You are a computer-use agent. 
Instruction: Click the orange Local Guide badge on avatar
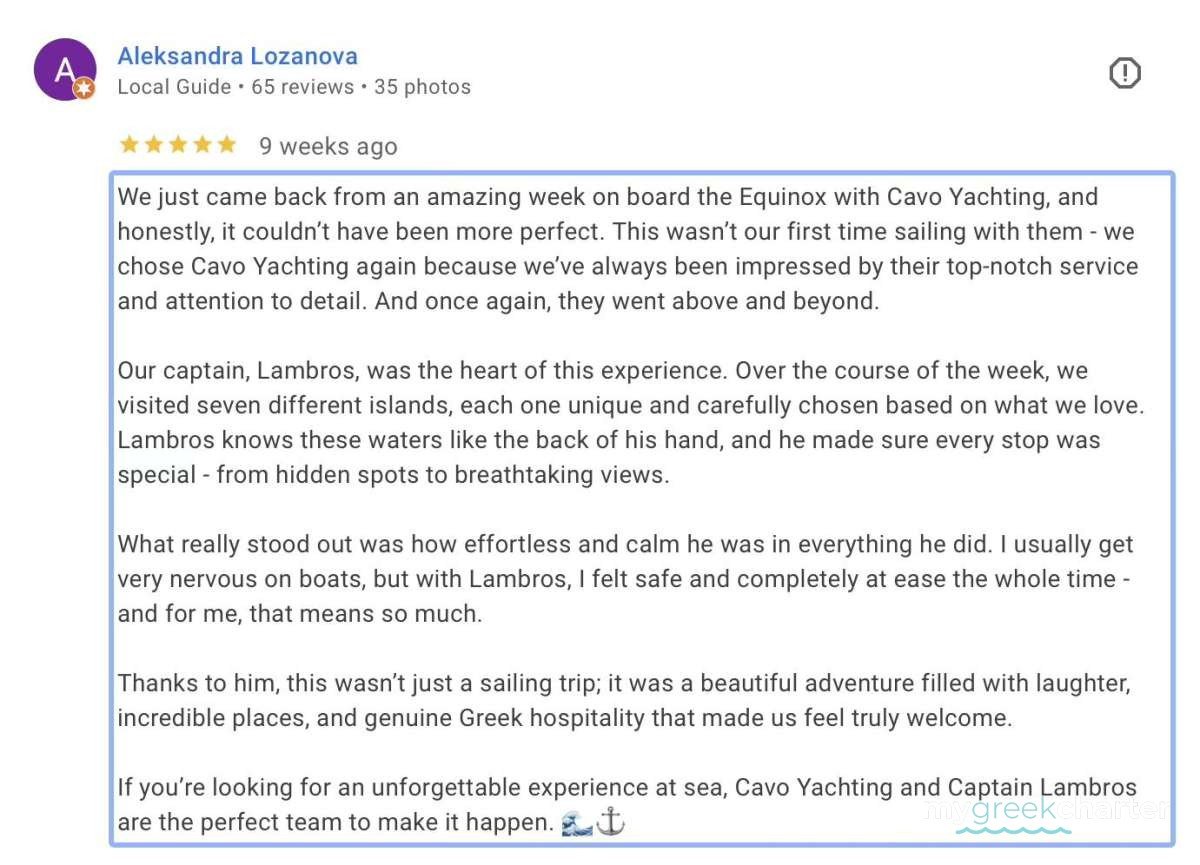point(86,90)
